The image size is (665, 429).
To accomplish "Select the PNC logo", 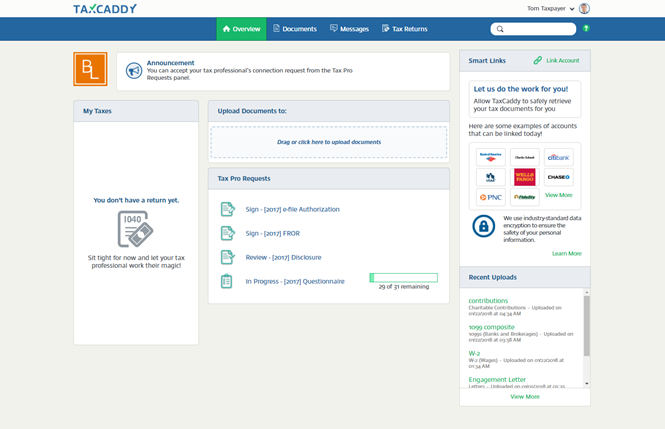I will click(491, 197).
